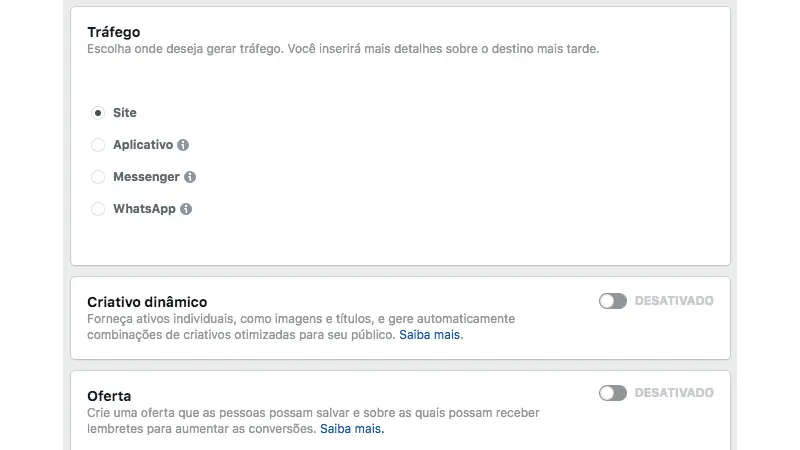Image resolution: width=800 pixels, height=450 pixels.
Task: Click DESATIVADO label beside Criativo dinâmico toggle
Action: 674,301
